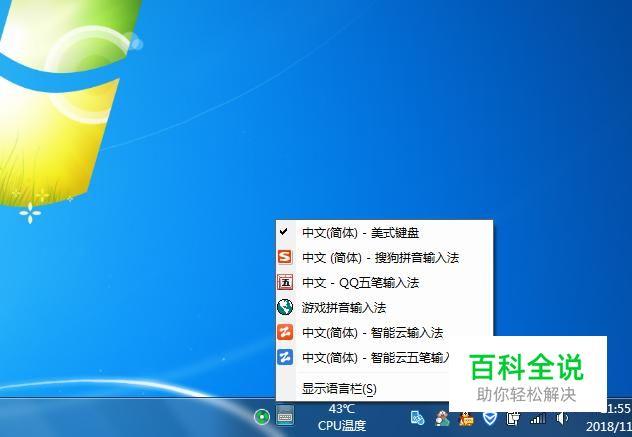632x437 pixels.
Task: Open the blue document gear tray icon
Action: [x=417, y=418]
